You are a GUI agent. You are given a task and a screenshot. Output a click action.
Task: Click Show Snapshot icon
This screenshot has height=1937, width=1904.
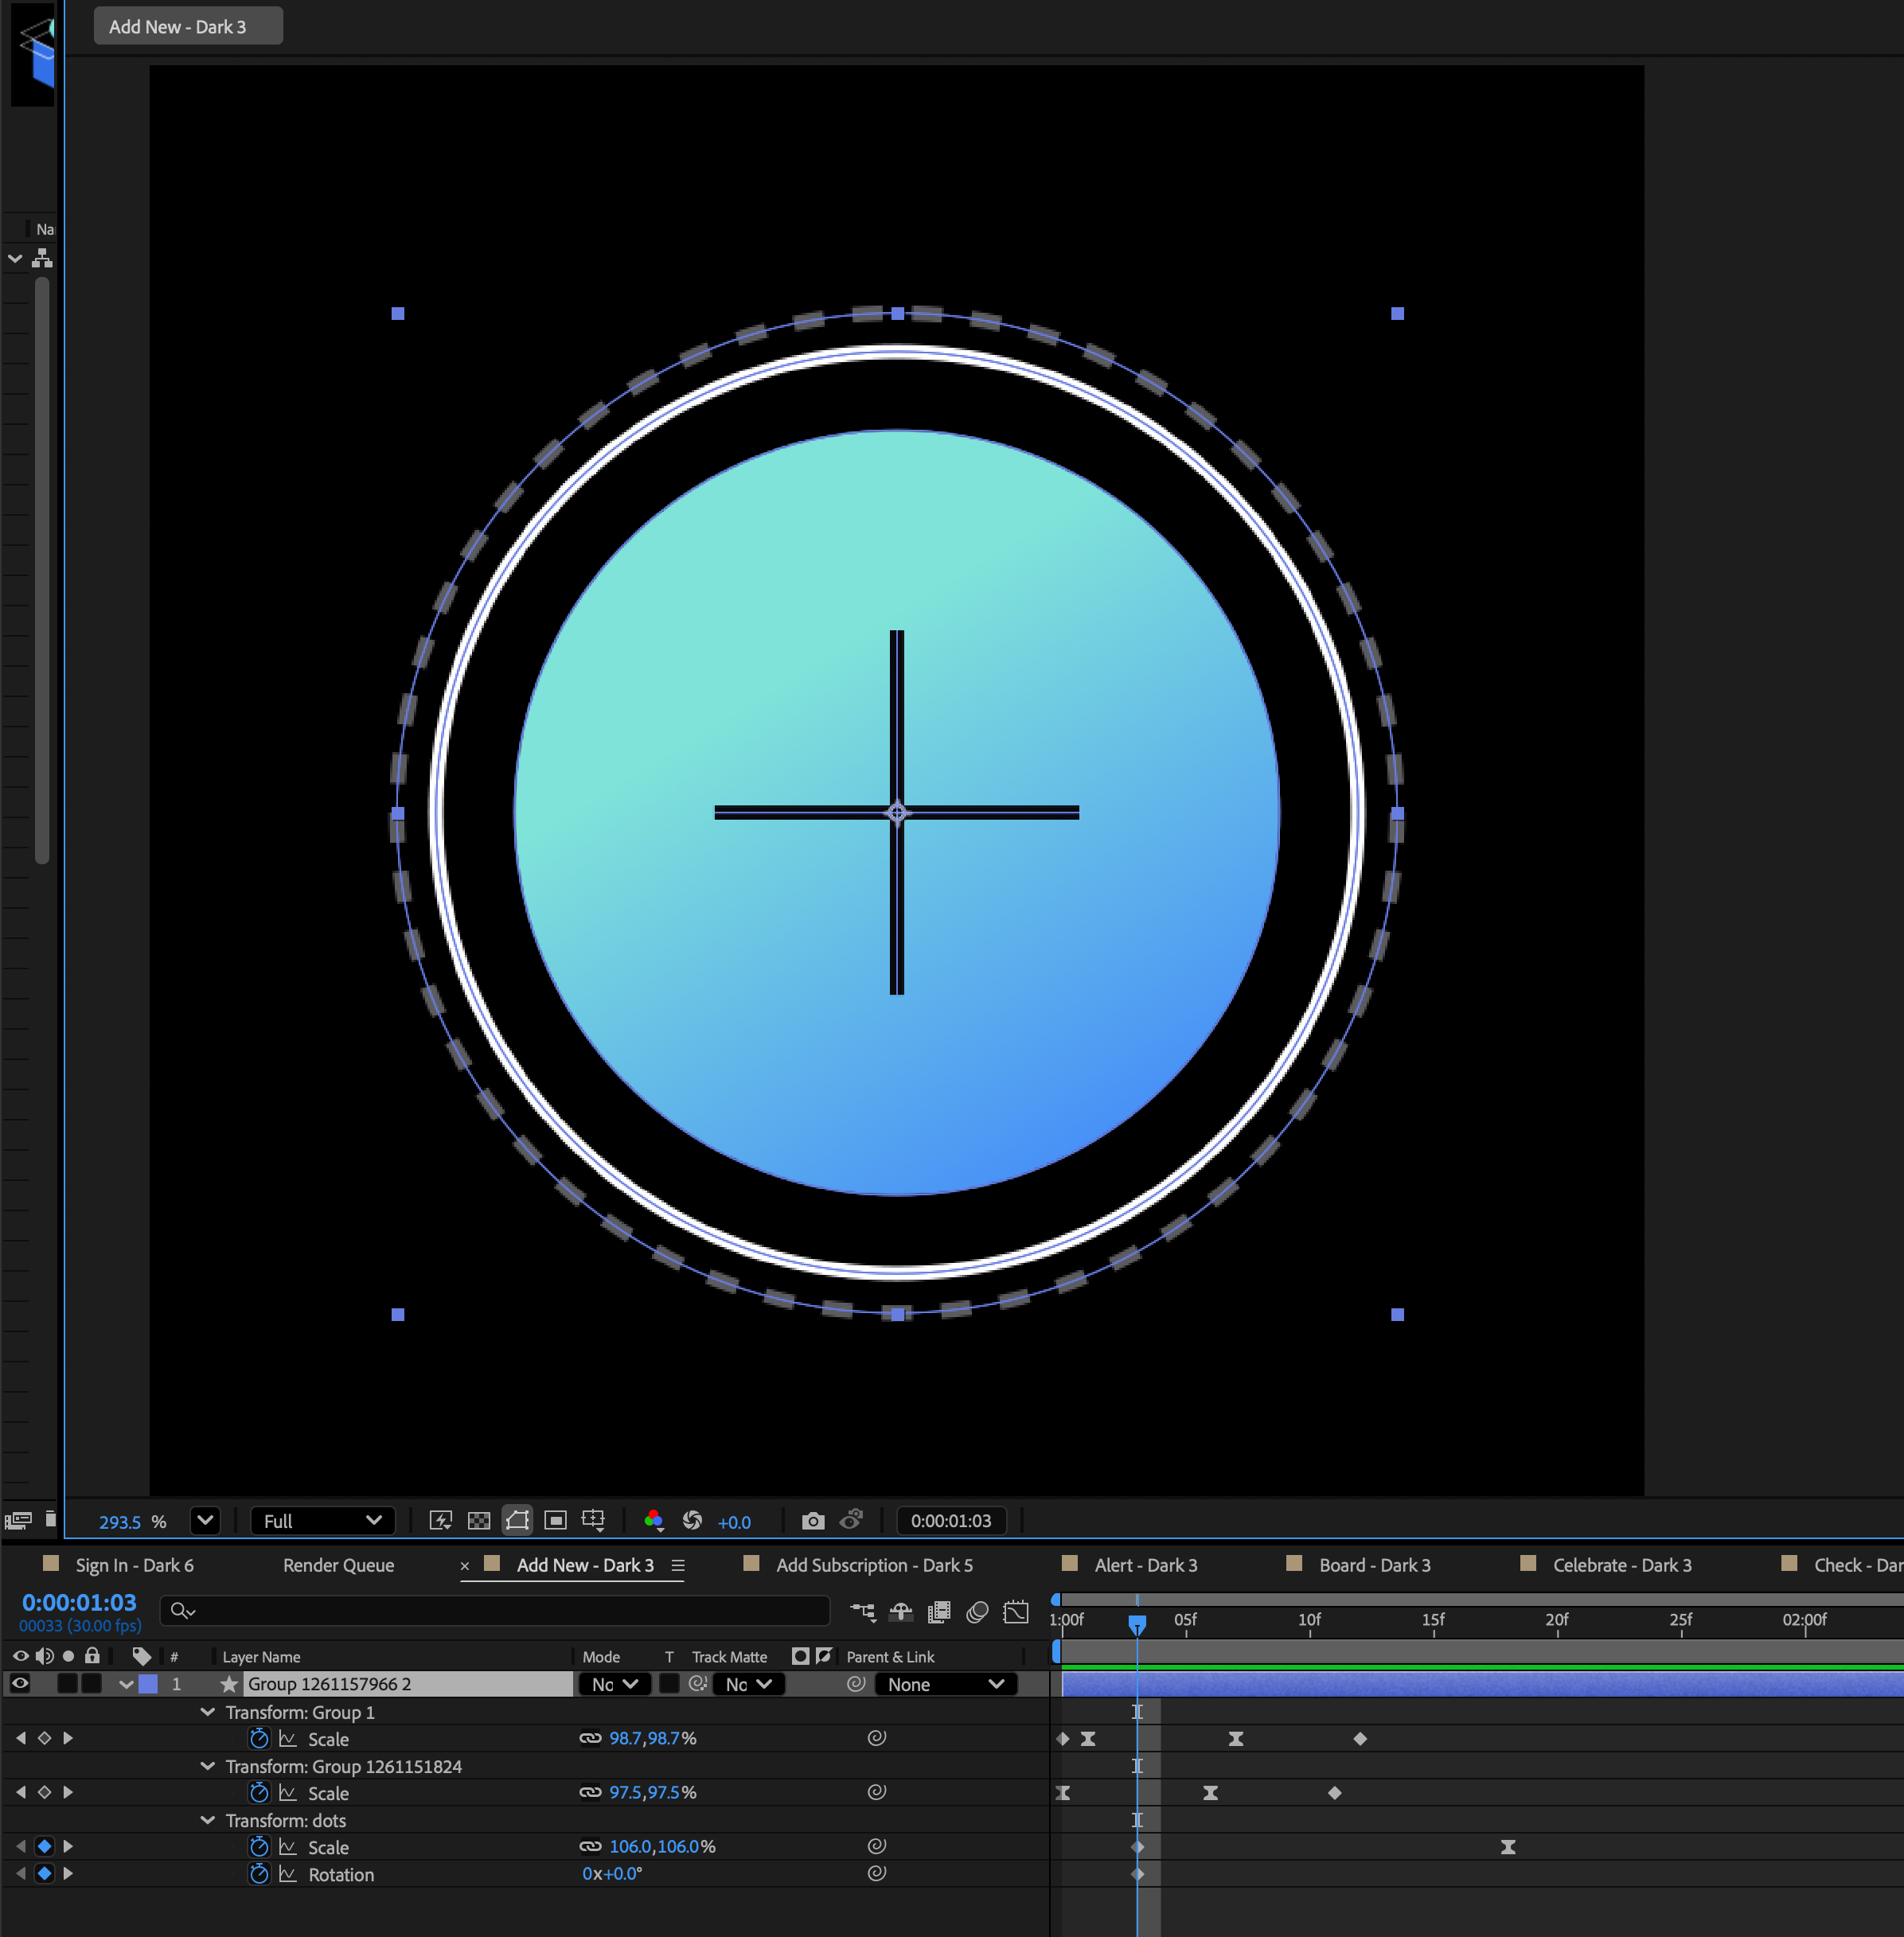point(851,1520)
